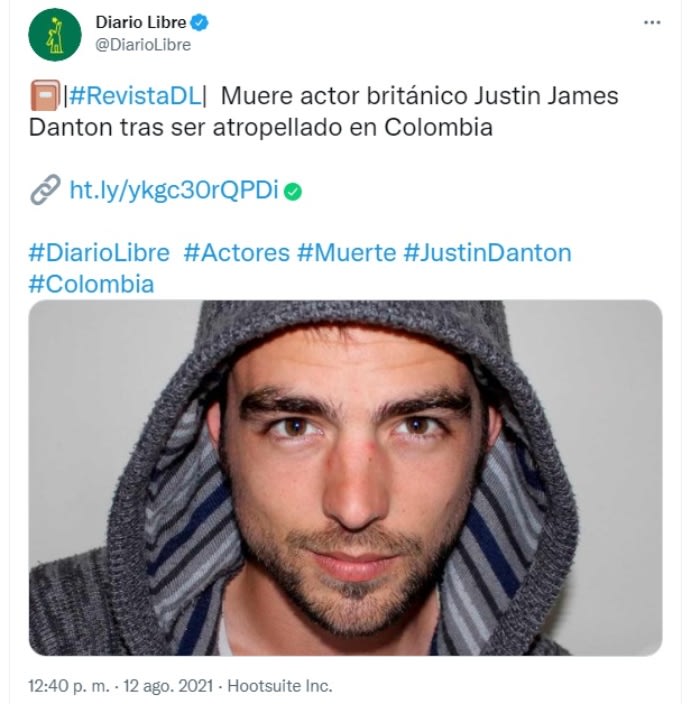Open the ht.ly/ykgc30rQPDi short link
Viewport: 700px width, 704px height.
(174, 190)
